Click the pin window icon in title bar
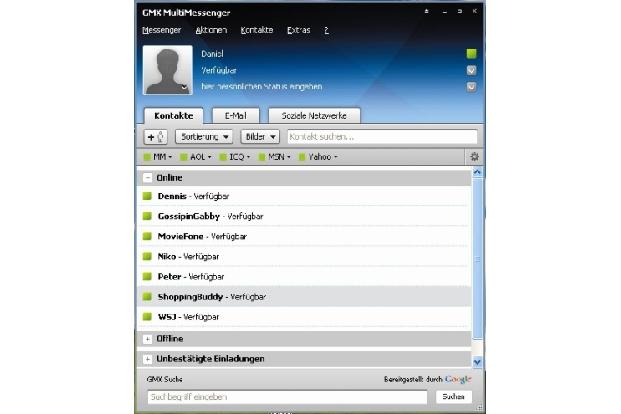The height and width of the screenshot is (414, 621). point(427,11)
